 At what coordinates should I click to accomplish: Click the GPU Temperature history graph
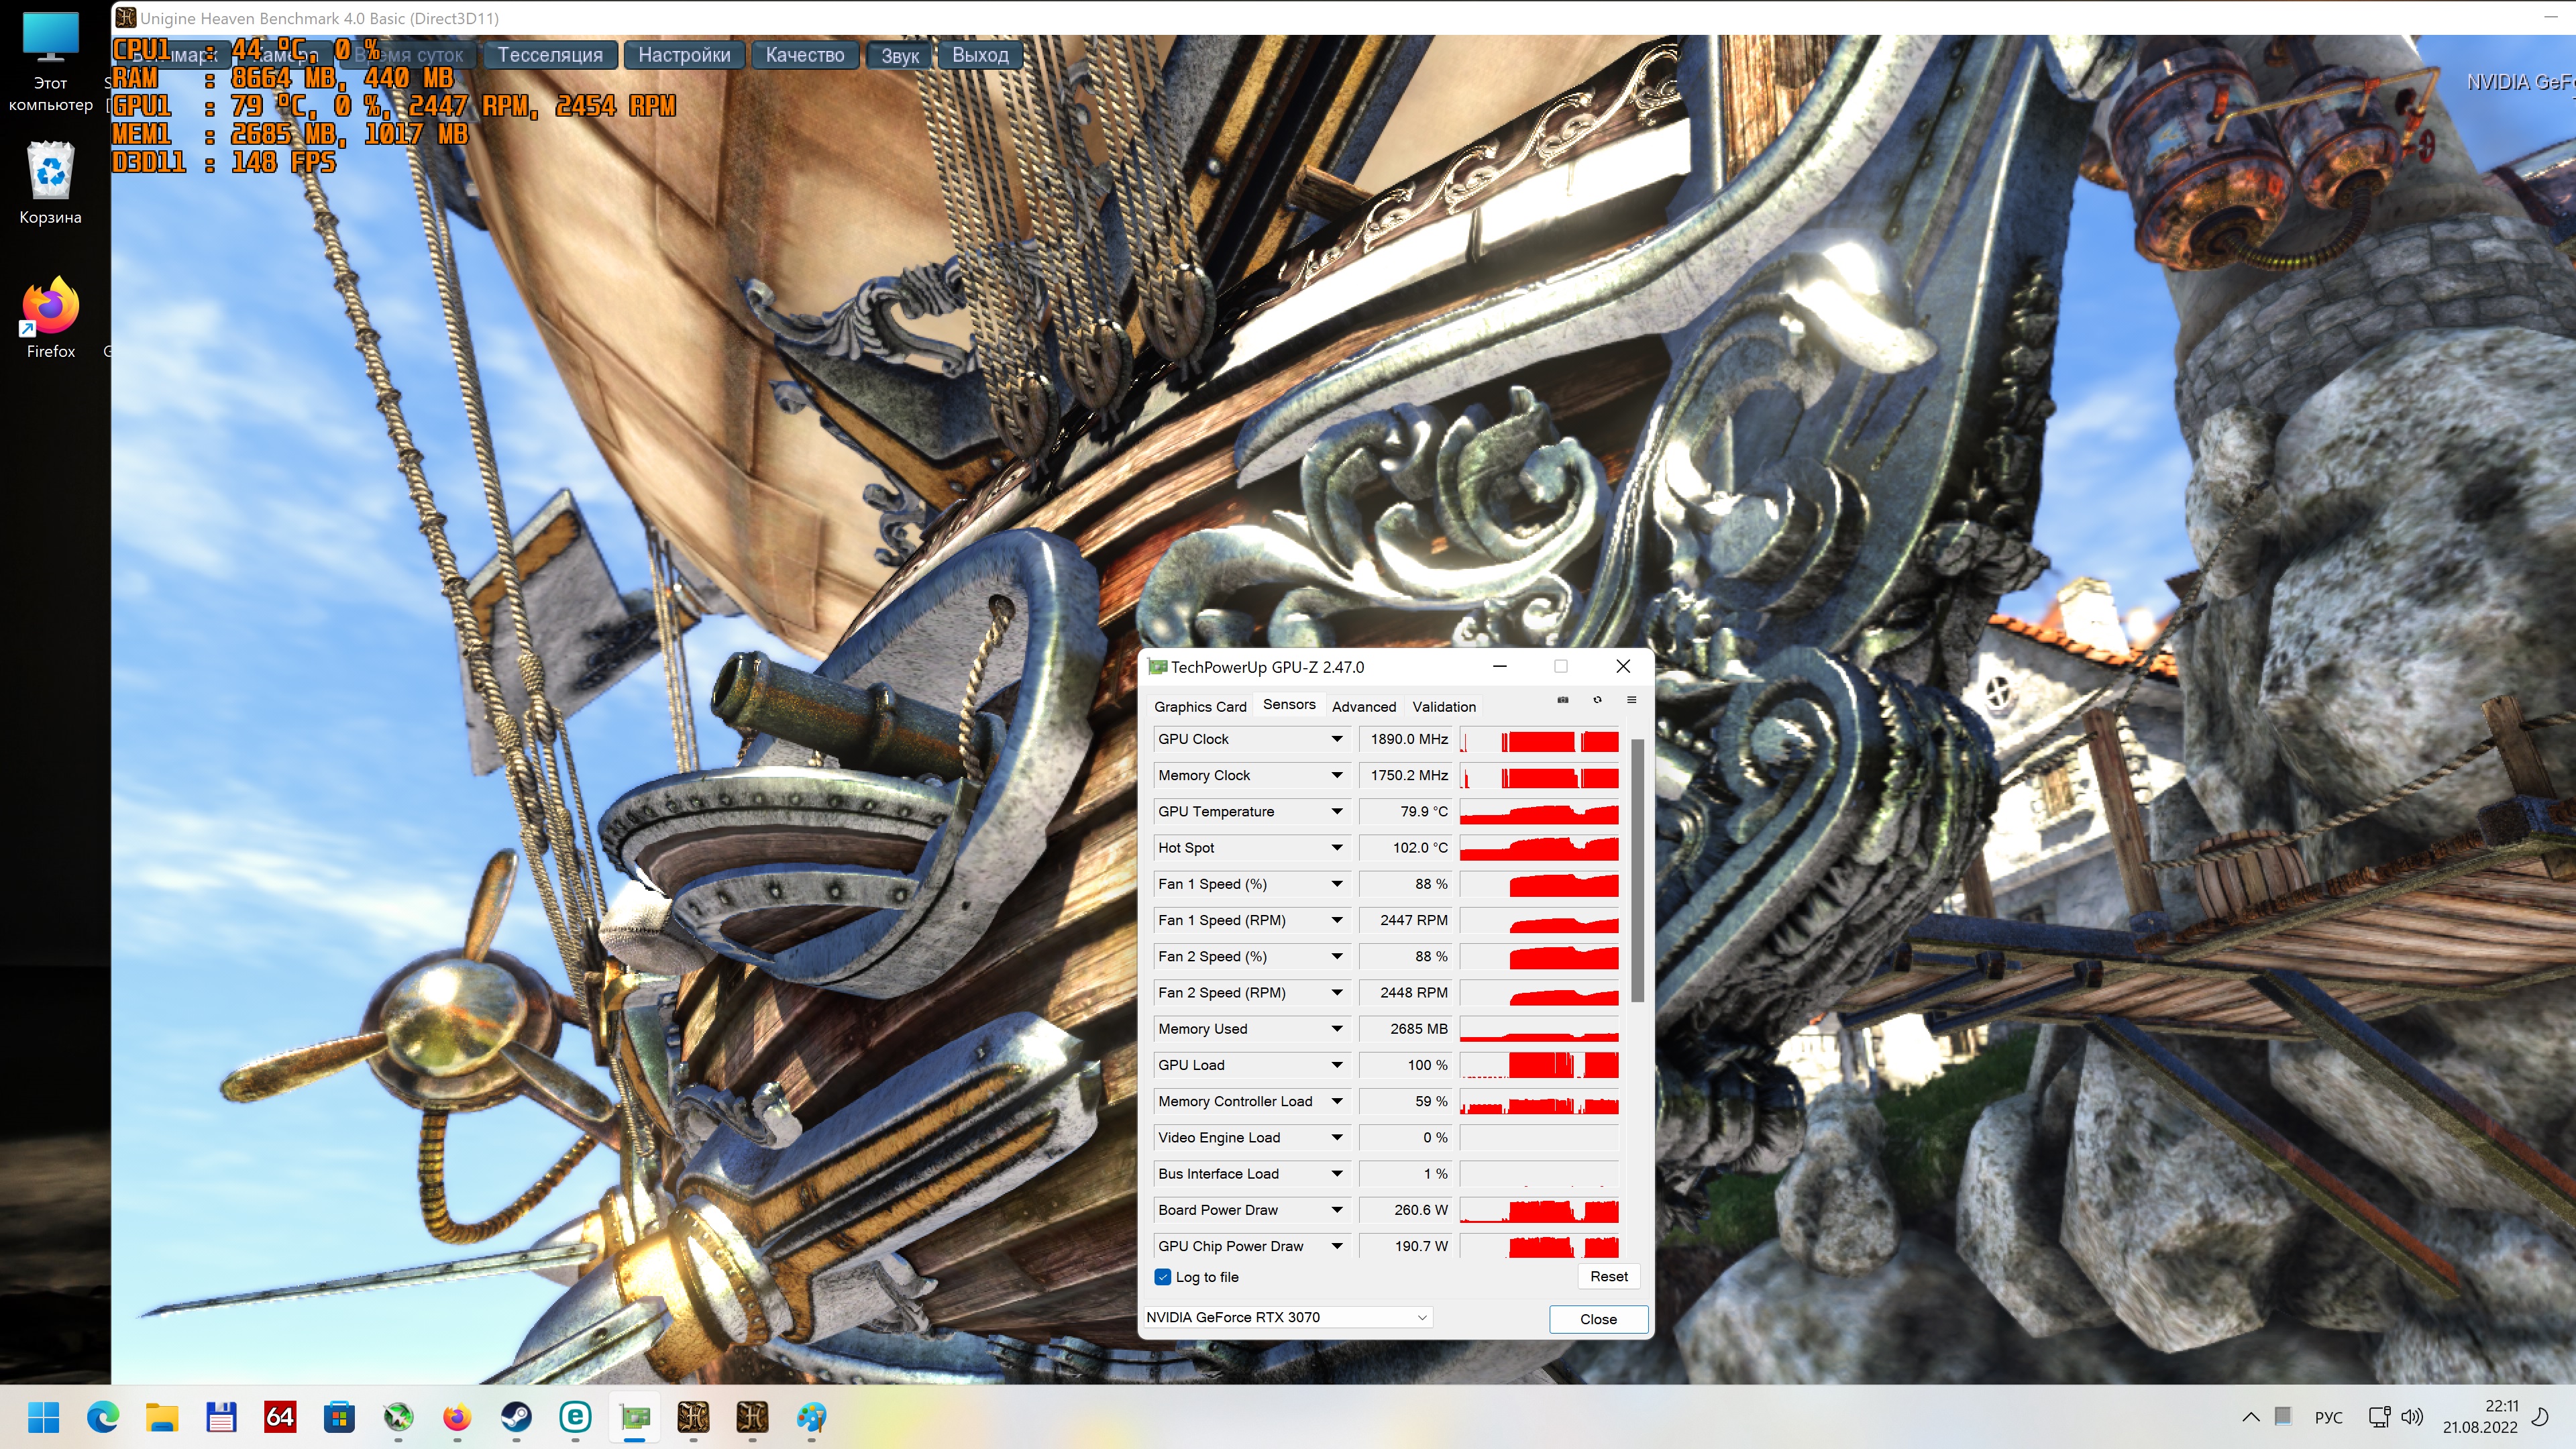(1538, 812)
